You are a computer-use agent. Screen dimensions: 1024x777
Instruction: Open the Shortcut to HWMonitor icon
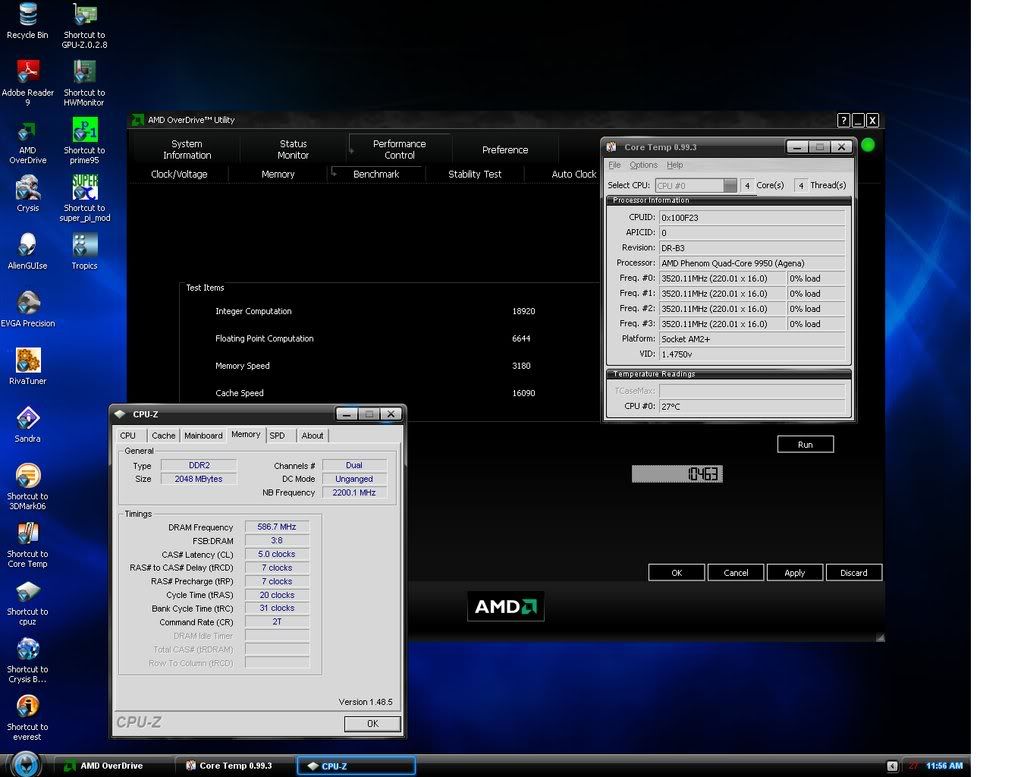(84, 83)
